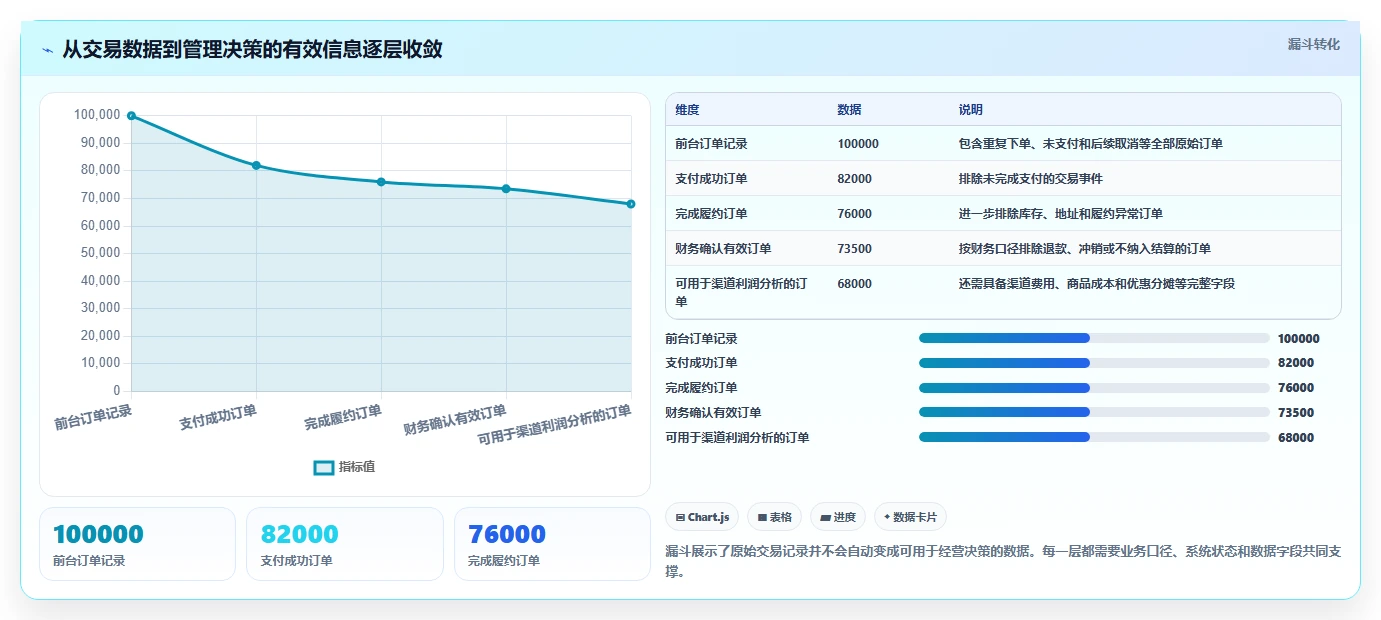Viewport: 1381px width, 620px height.
Task: Click the progress bar for 财务确认有效订单
Action: click(x=1094, y=412)
